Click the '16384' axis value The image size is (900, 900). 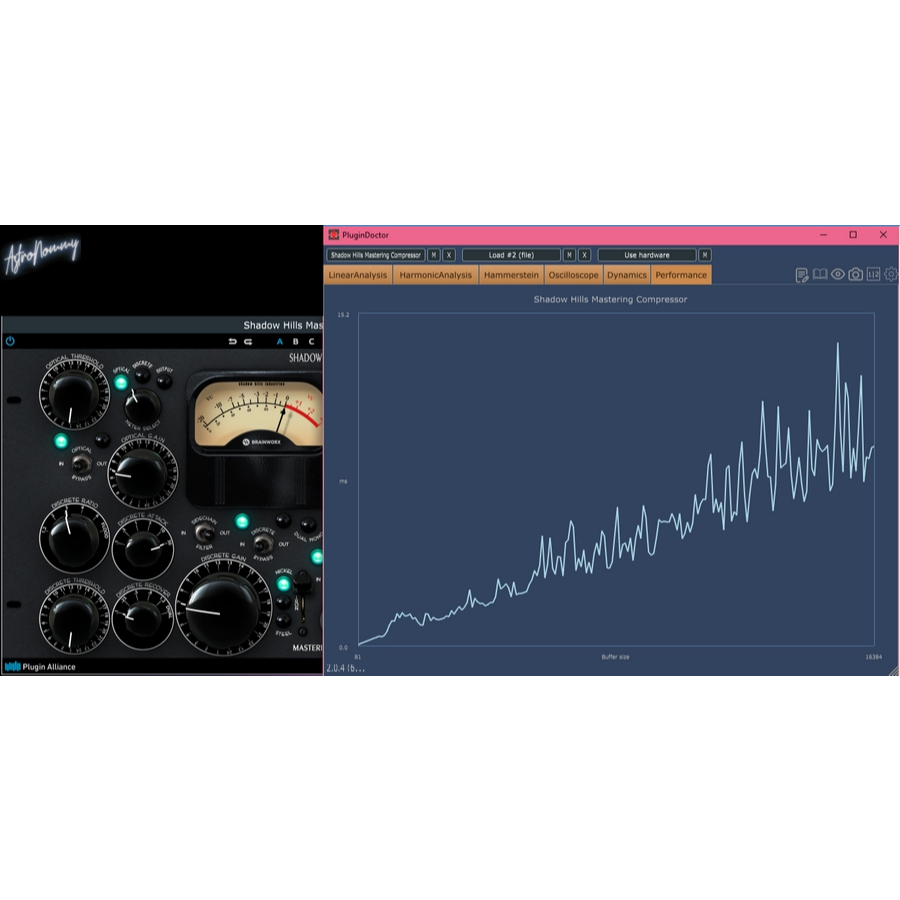[x=874, y=657]
